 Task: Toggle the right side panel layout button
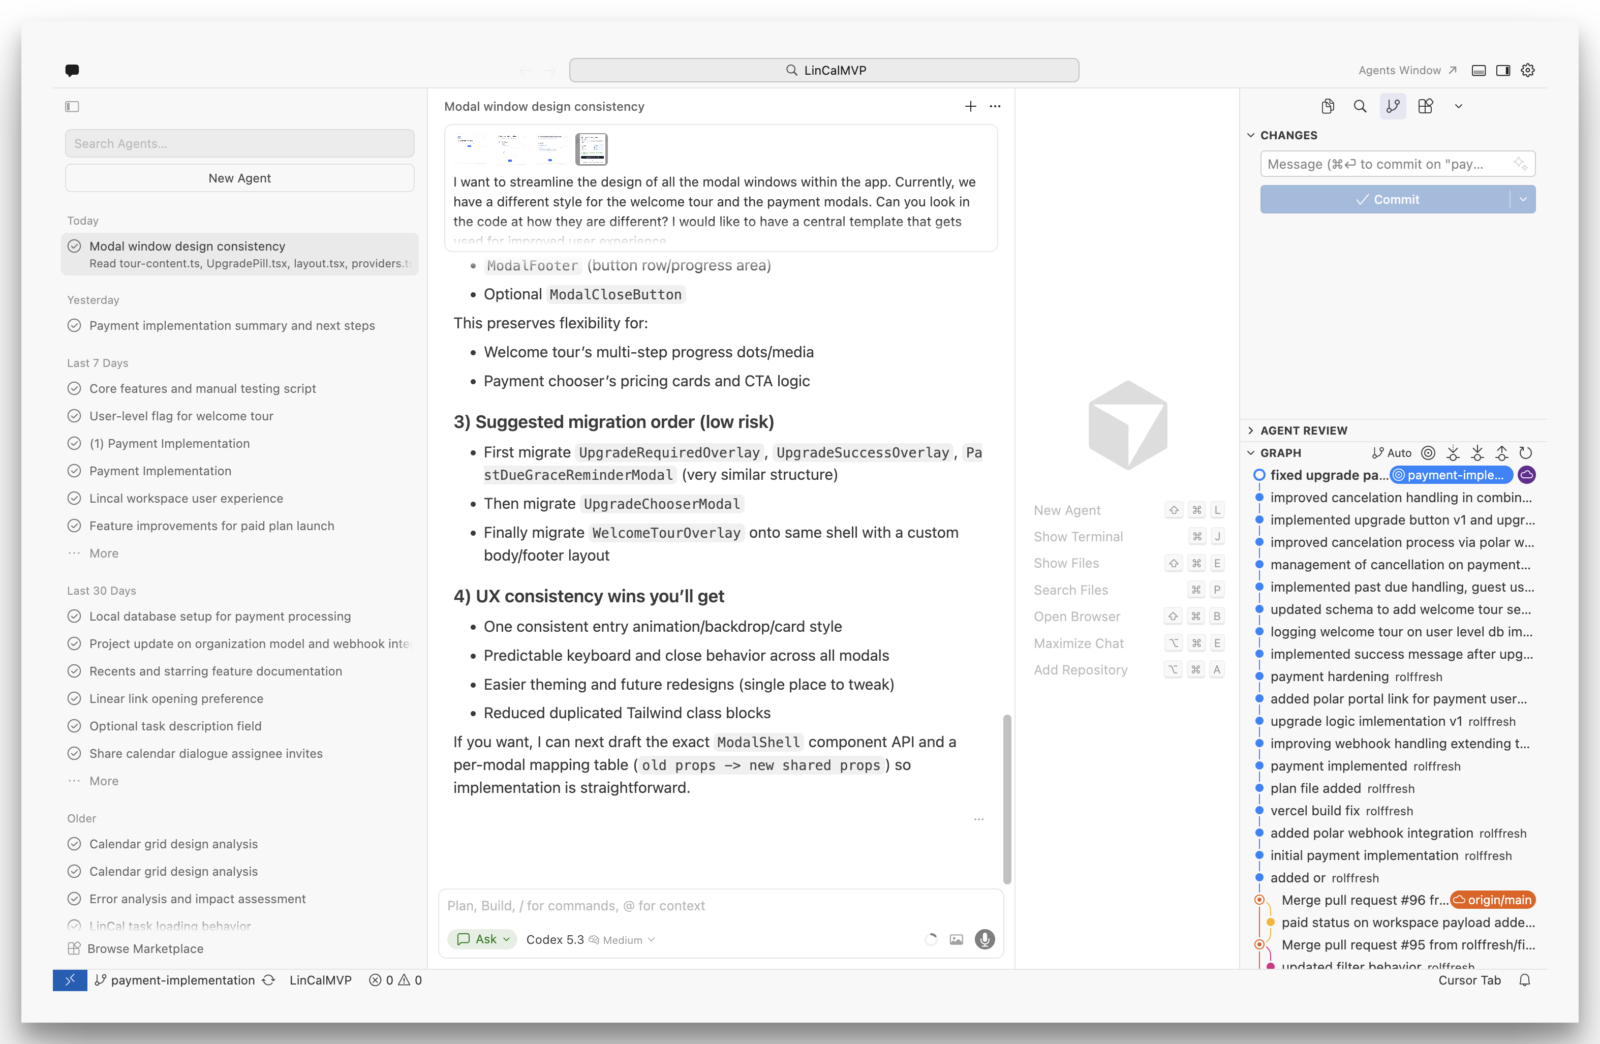click(1503, 70)
